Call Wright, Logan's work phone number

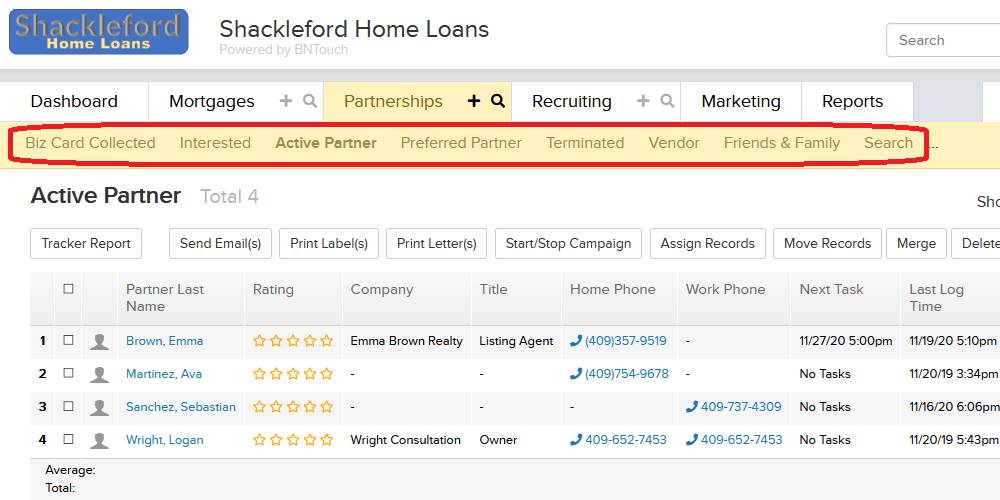735,441
